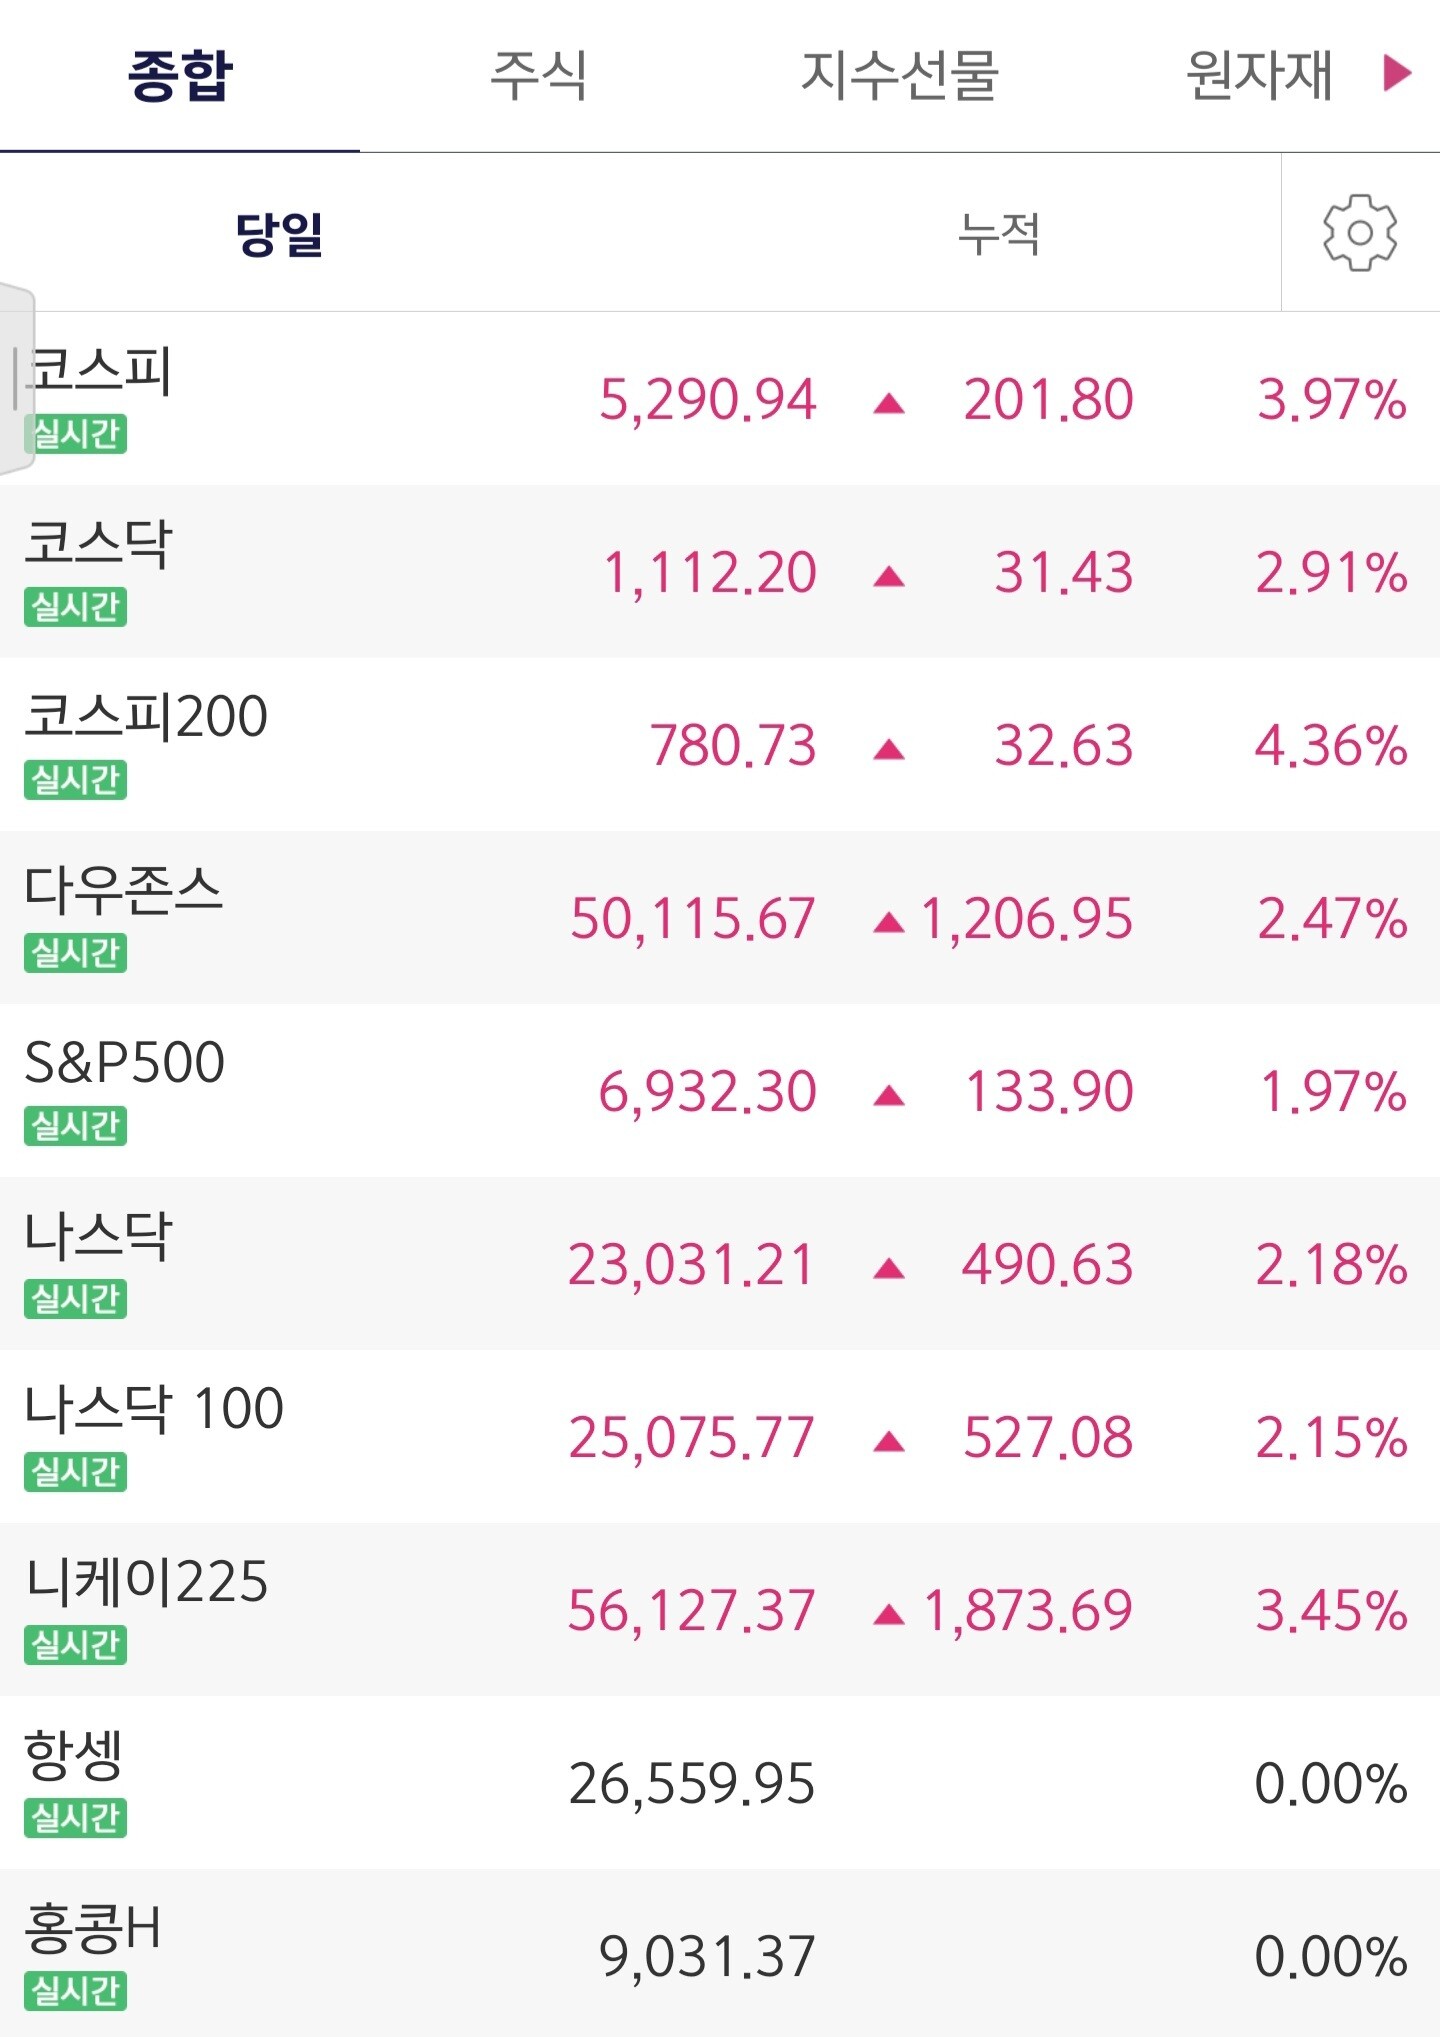This screenshot has height=2037, width=1440.
Task: Tap the up triangle on 니케이225 row
Action: 888,1614
